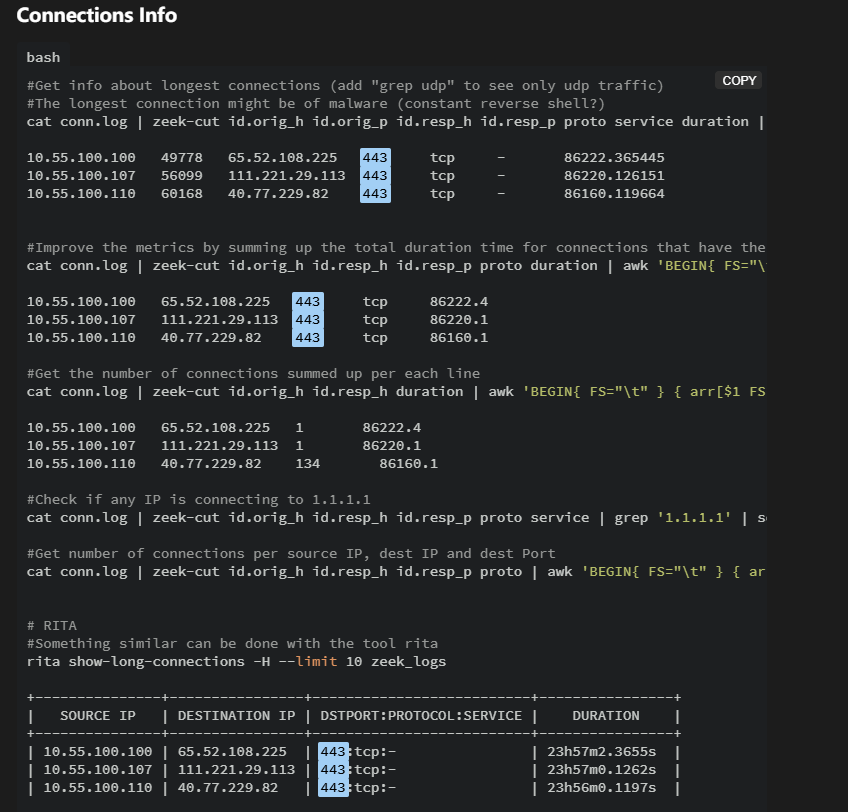Screen dimensions: 848x812
Task: Click the source port 60168
Action: tap(182, 194)
